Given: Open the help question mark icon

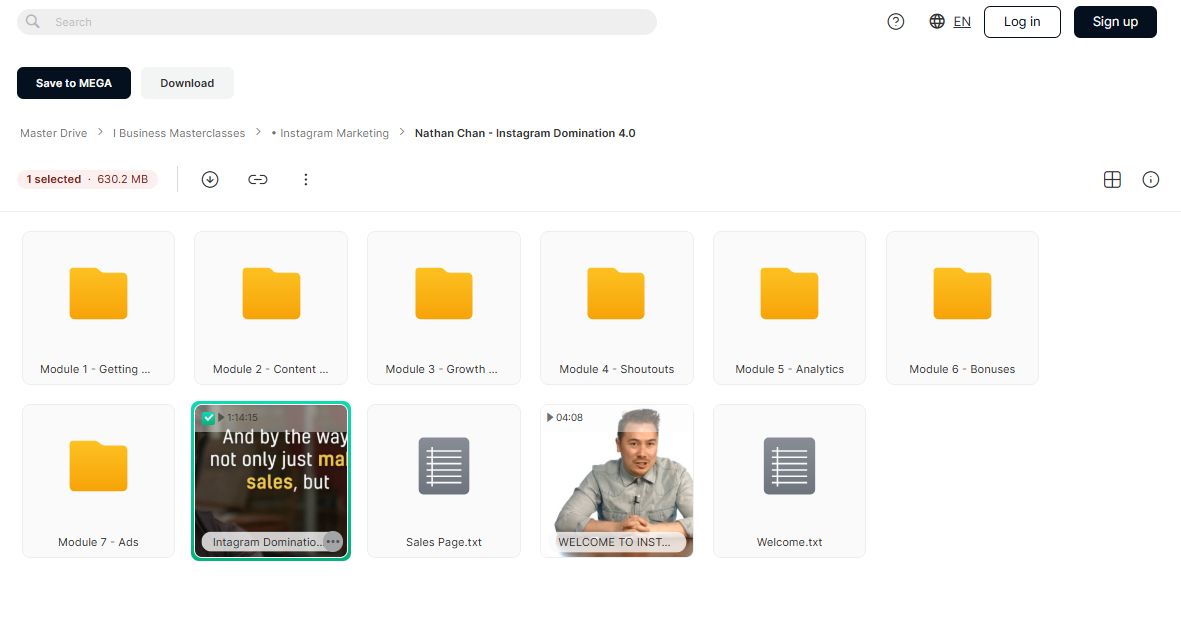Looking at the screenshot, I should click(x=896, y=22).
